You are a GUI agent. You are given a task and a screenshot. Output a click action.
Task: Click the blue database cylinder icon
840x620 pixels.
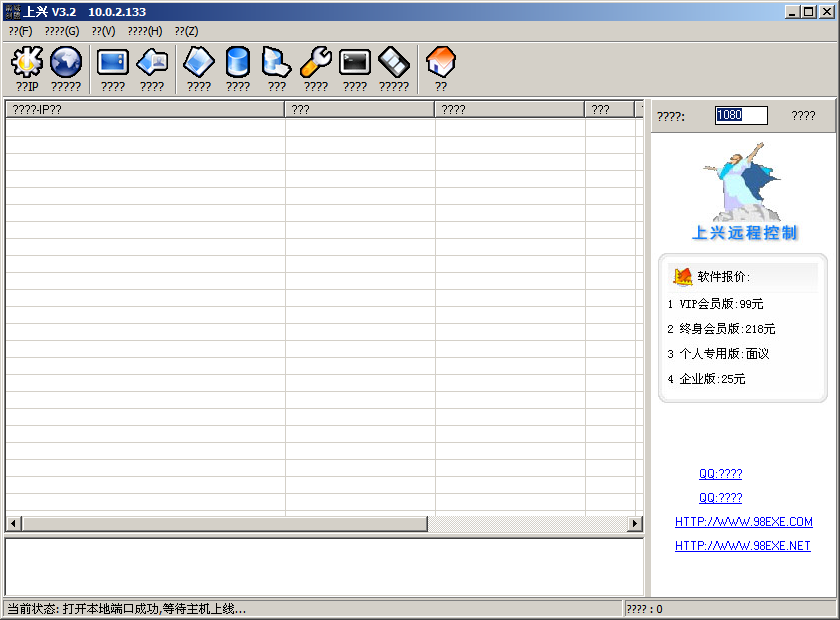[x=237, y=64]
